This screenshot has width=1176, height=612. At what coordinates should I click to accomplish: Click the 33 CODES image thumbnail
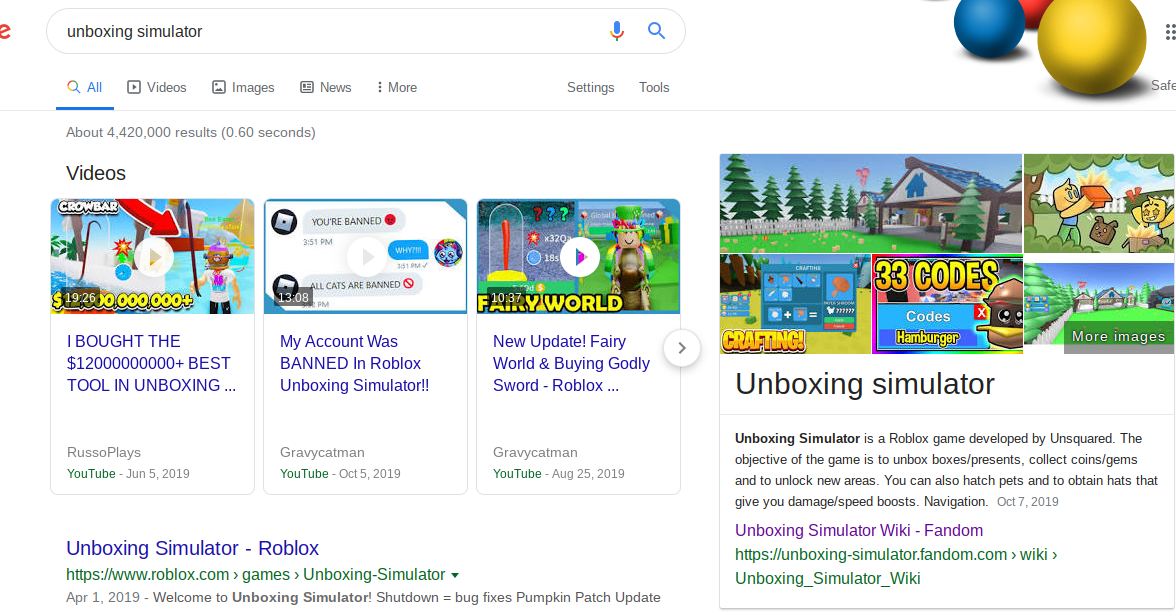point(947,304)
